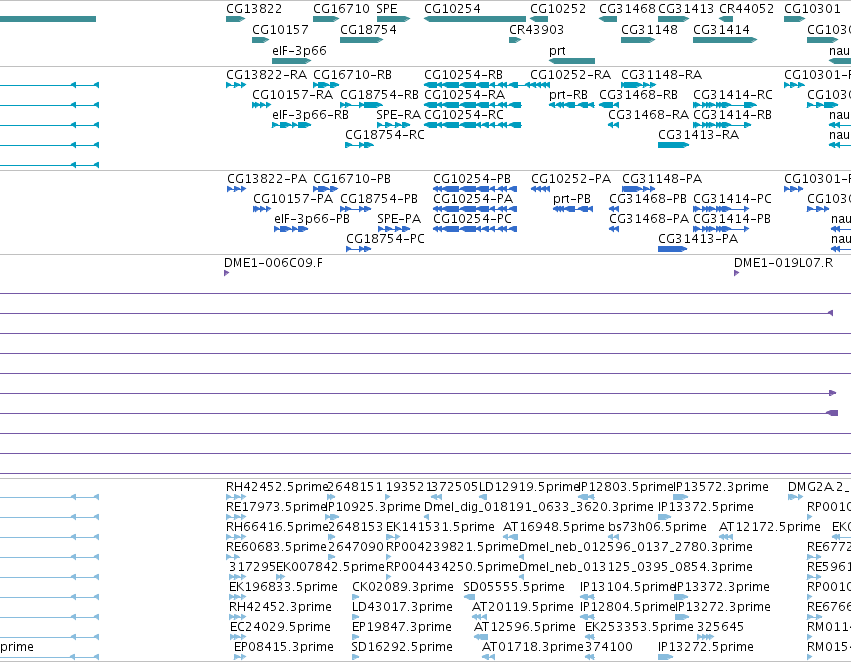
Task: Click protein label CG13822-PA
Action: 267,179
